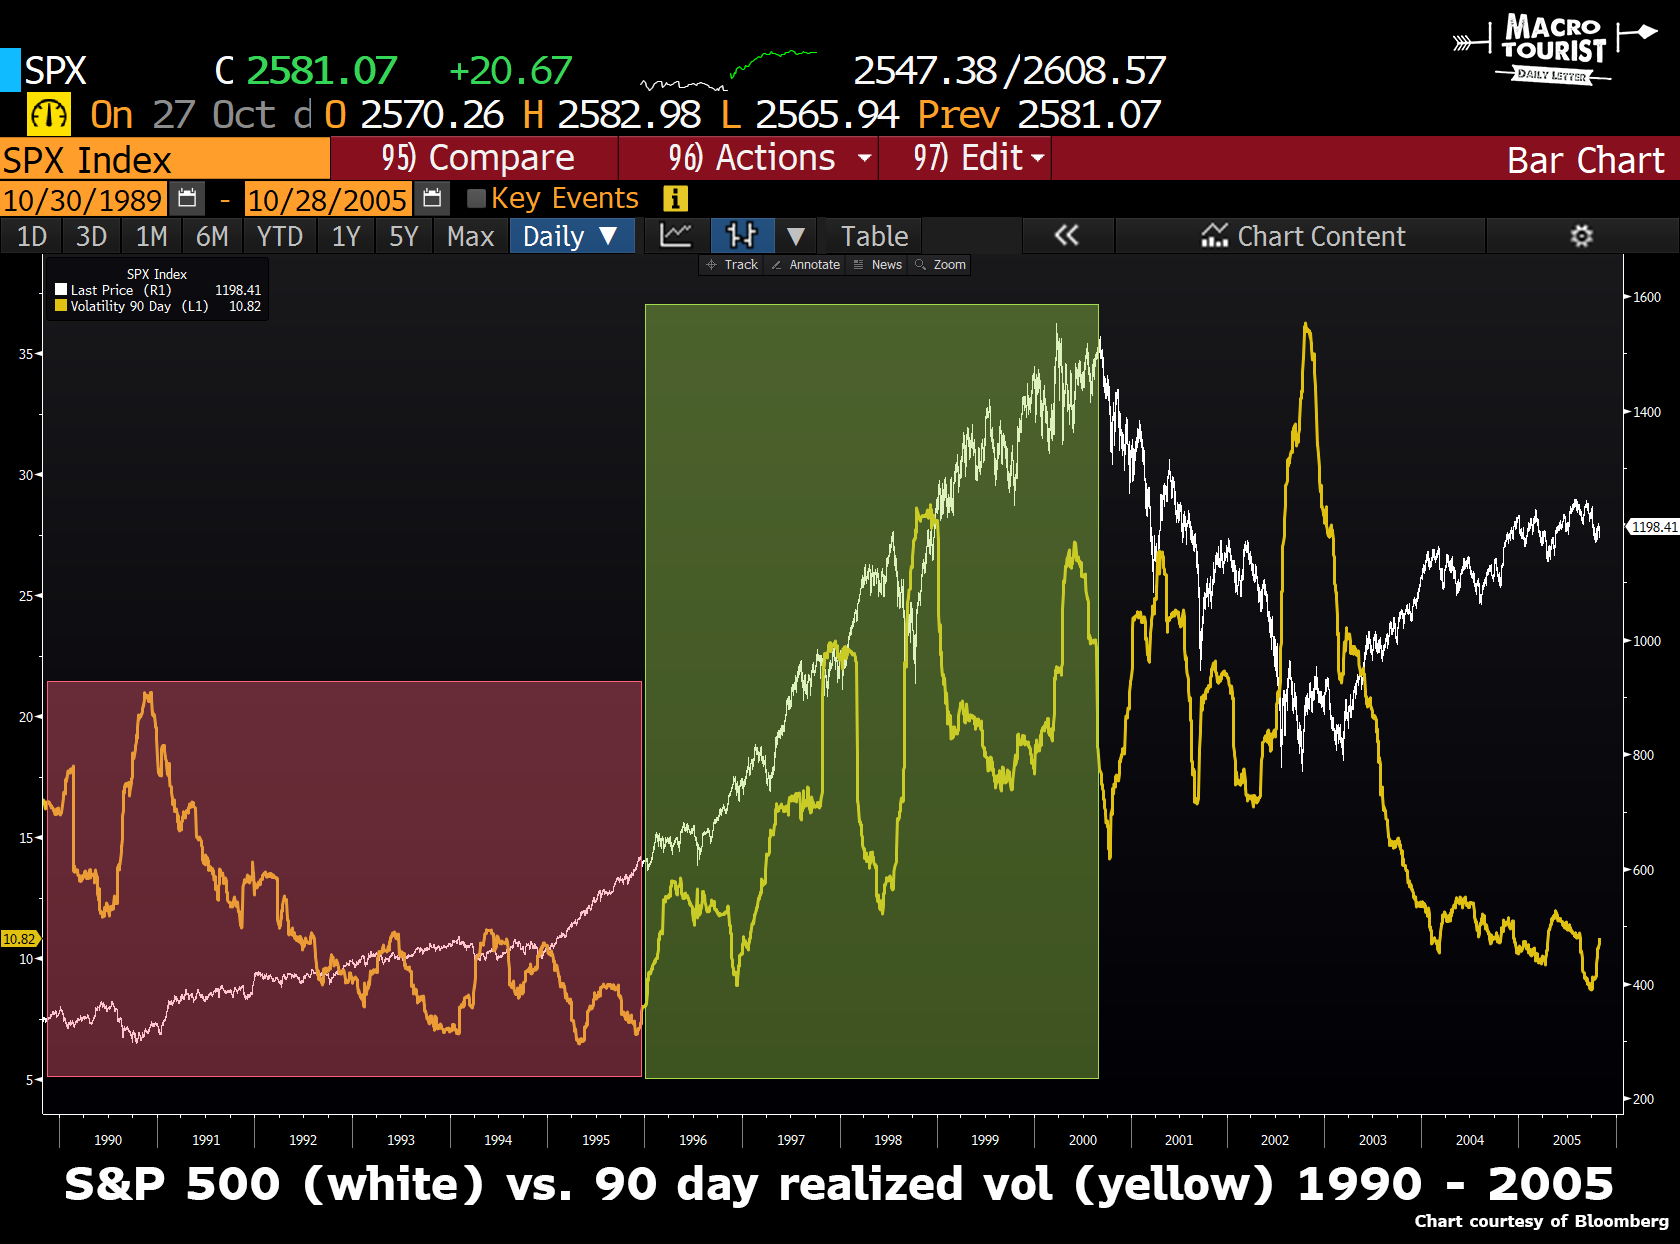Click the 95) Compare button
This screenshot has height=1244, width=1680.
pyautogui.click(x=476, y=158)
